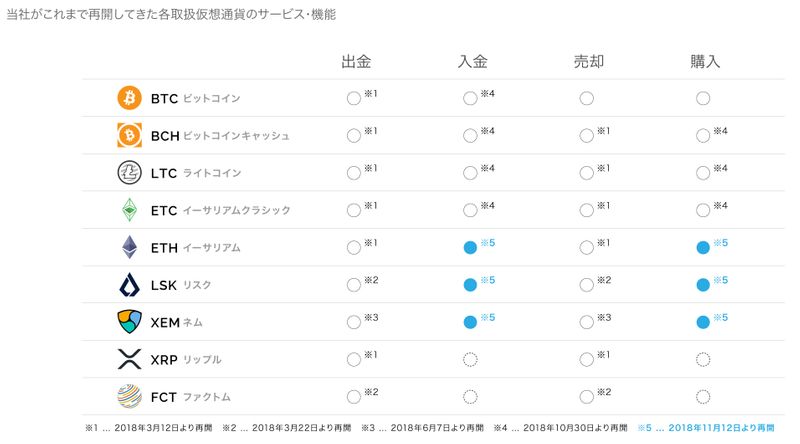The height and width of the screenshot is (444, 800).
Task: Click the 売却 column header
Action: [588, 61]
